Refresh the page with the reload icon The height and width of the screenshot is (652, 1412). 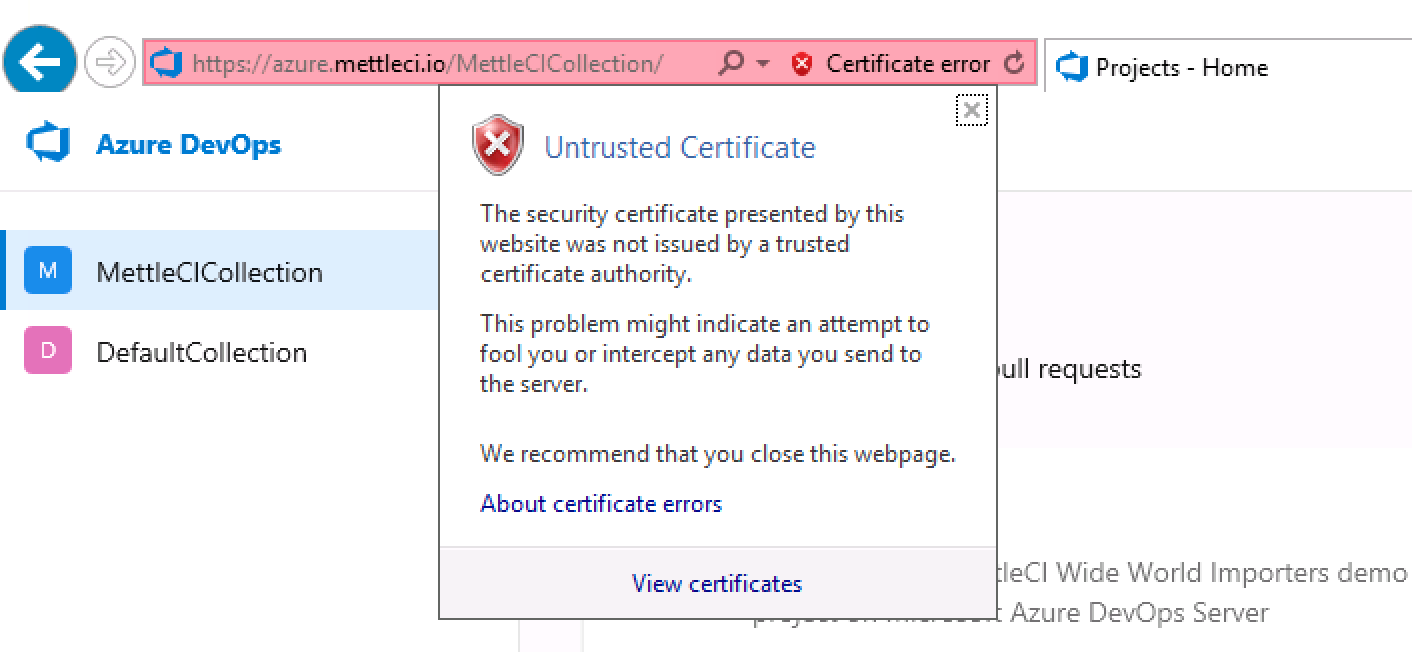coord(1016,63)
